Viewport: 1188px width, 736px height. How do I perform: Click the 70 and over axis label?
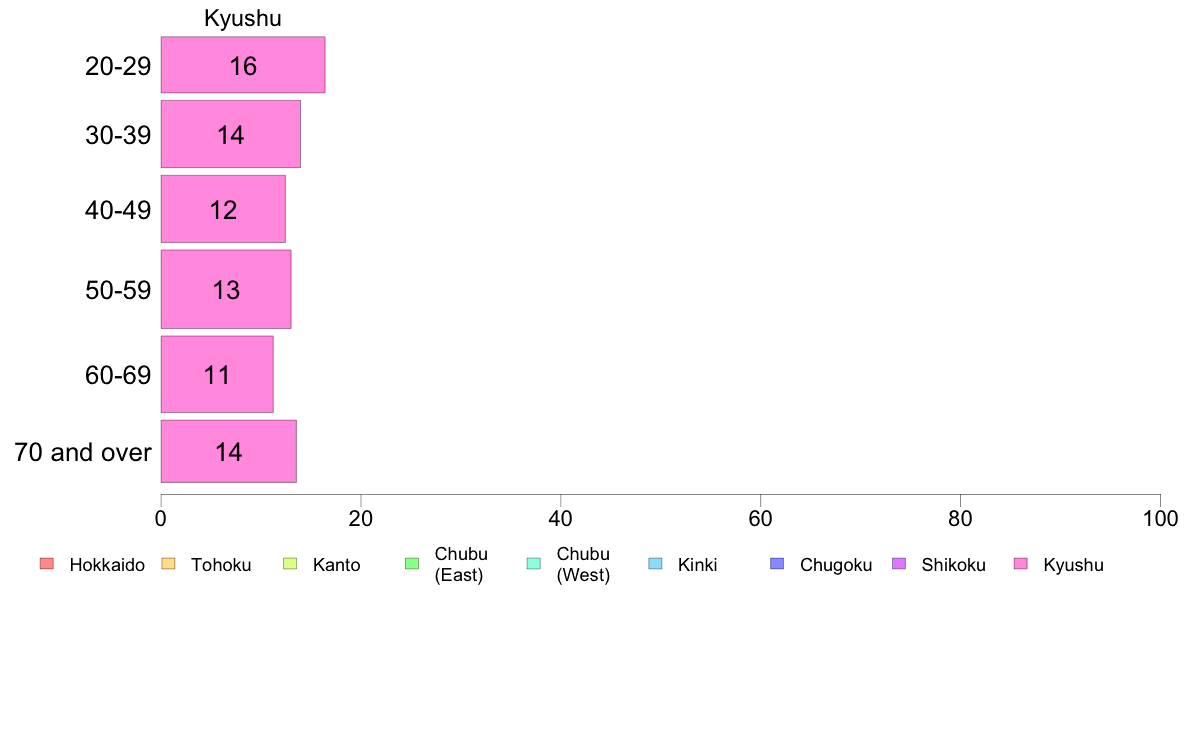pyautogui.click(x=83, y=453)
